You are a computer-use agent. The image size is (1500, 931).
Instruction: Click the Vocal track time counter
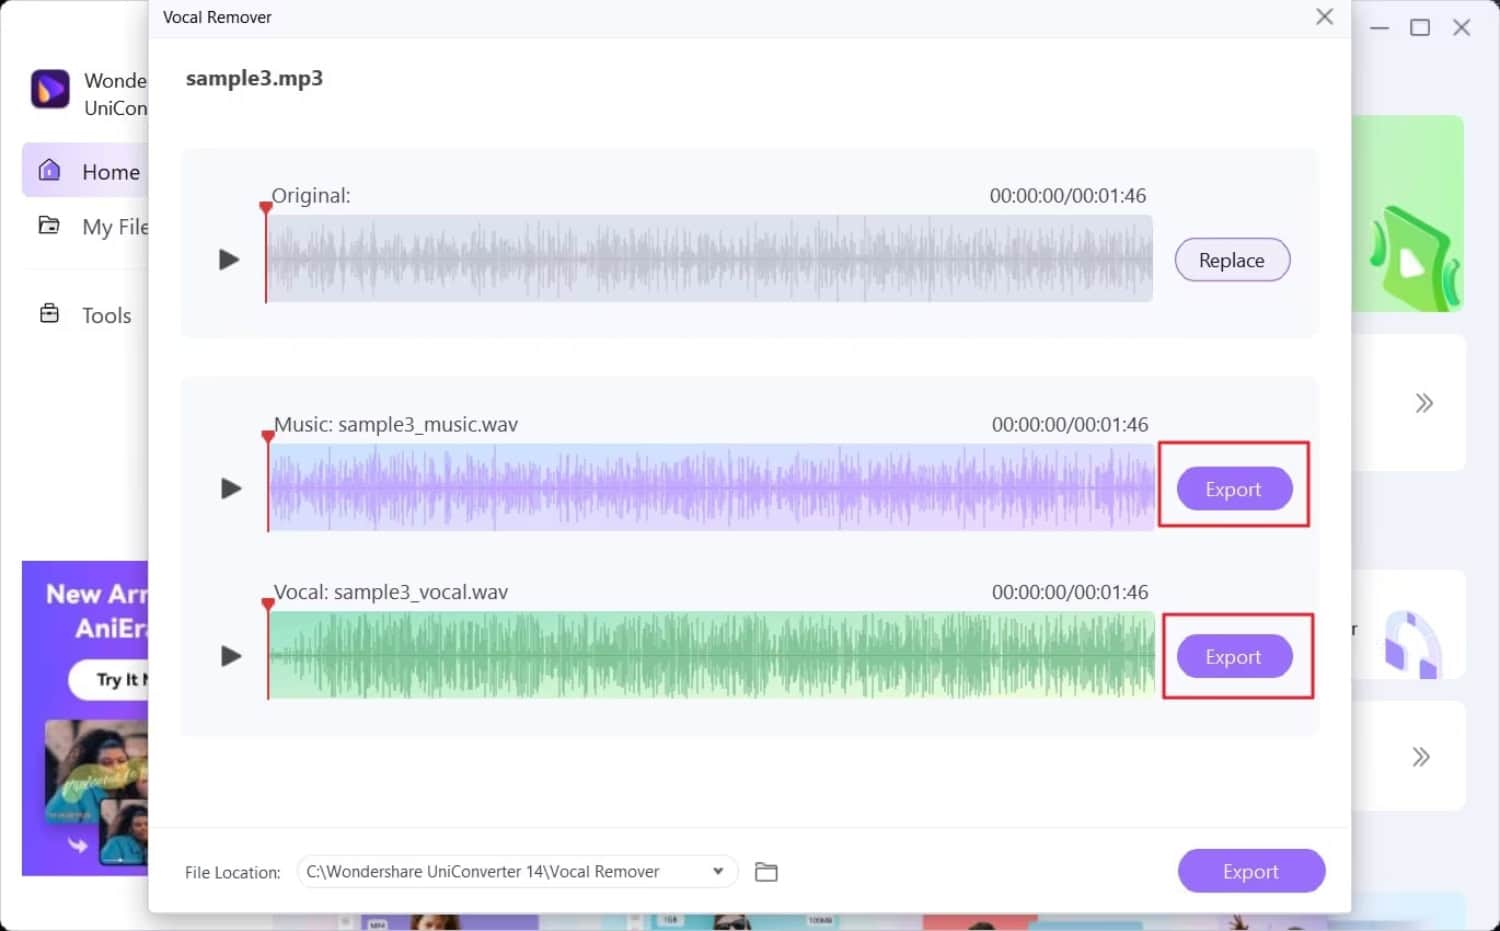coord(1070,593)
